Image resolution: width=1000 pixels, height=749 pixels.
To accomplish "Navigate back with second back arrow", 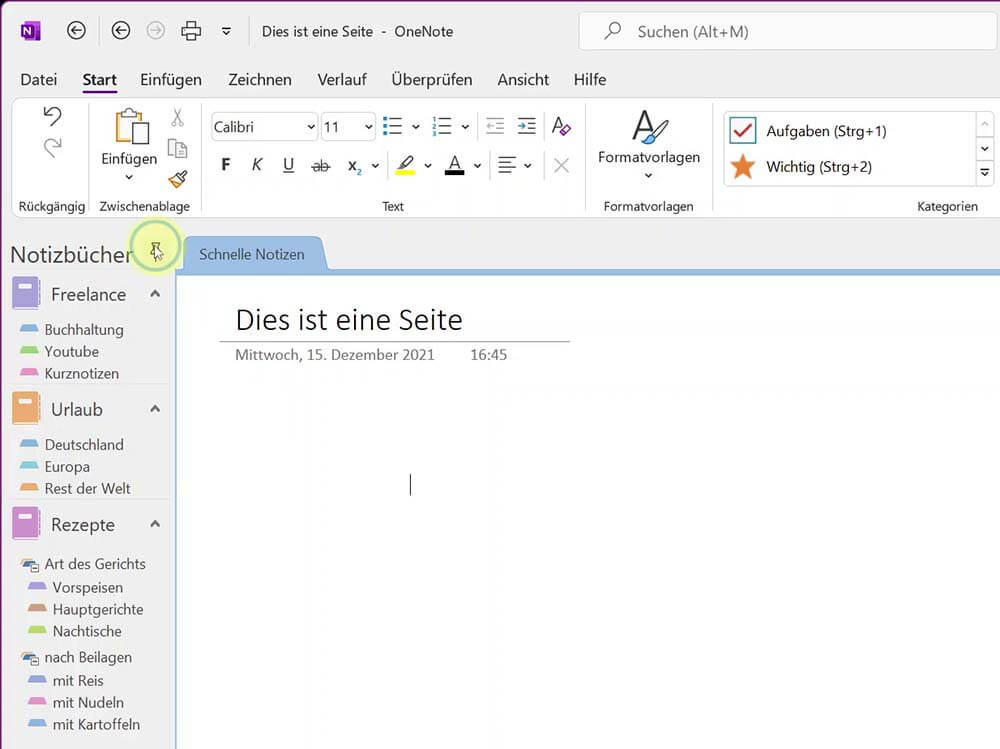I will pyautogui.click(x=121, y=31).
